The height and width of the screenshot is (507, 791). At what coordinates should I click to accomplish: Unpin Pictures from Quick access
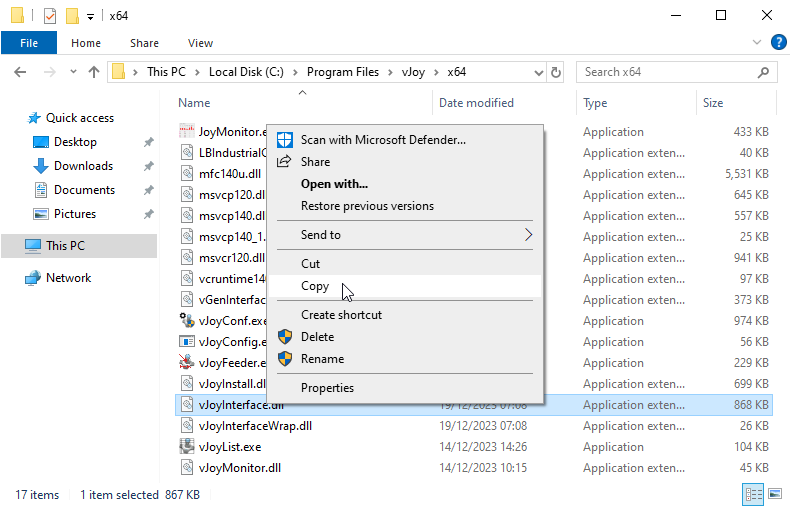[148, 214]
